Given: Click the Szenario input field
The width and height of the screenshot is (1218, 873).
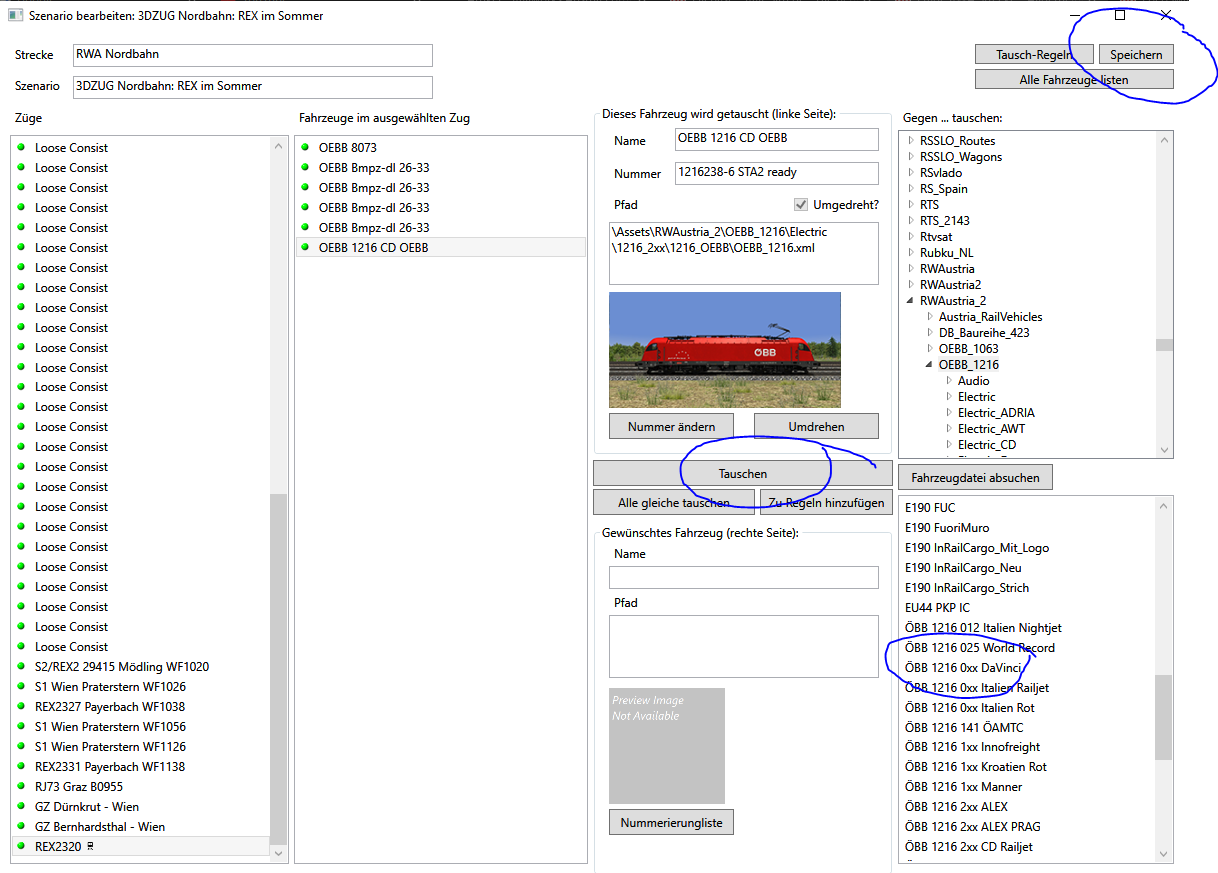Looking at the screenshot, I should point(252,87).
